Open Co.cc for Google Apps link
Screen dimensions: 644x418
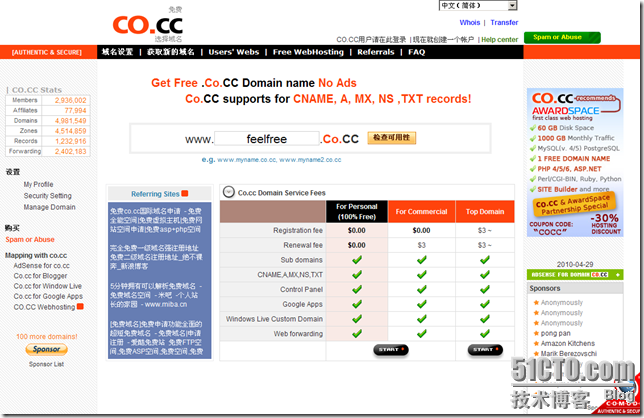48,296
